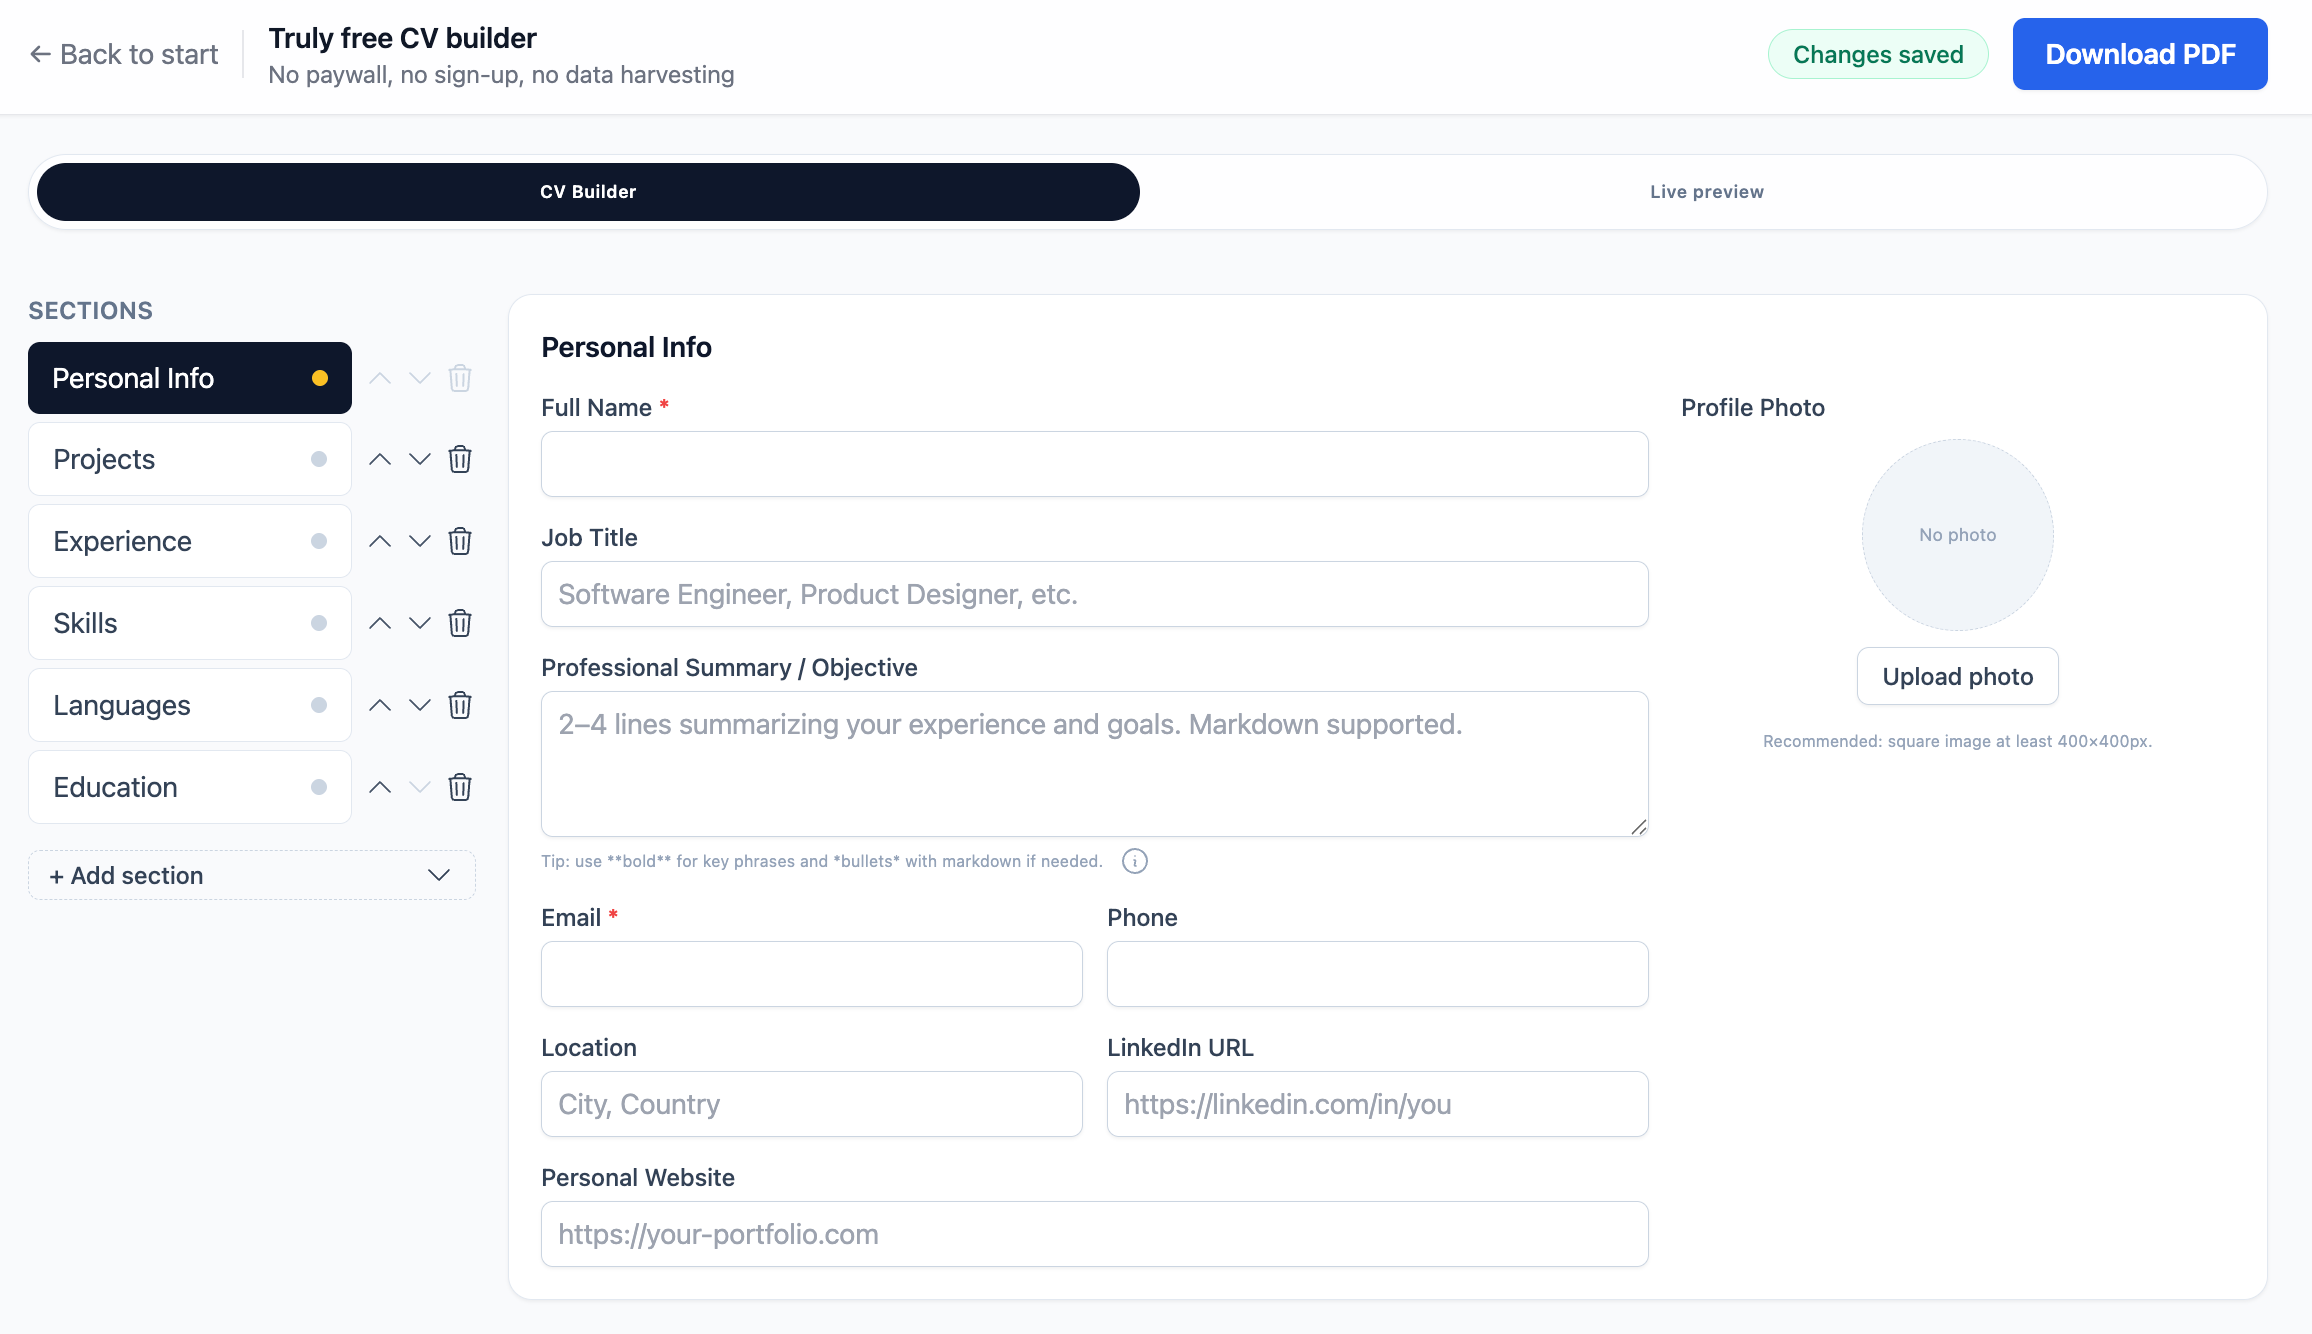Viewport: 2312px width, 1334px height.
Task: Delete the Education section with trash icon
Action: 460,787
